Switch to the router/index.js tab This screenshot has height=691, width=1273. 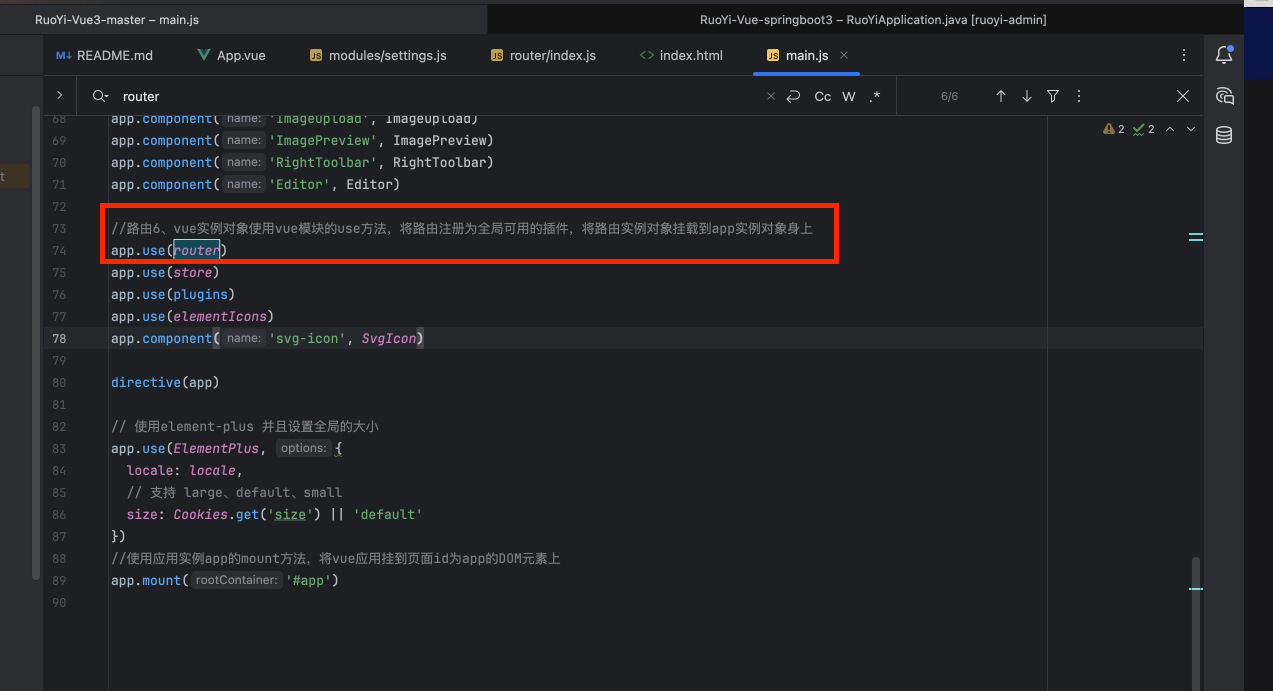552,55
